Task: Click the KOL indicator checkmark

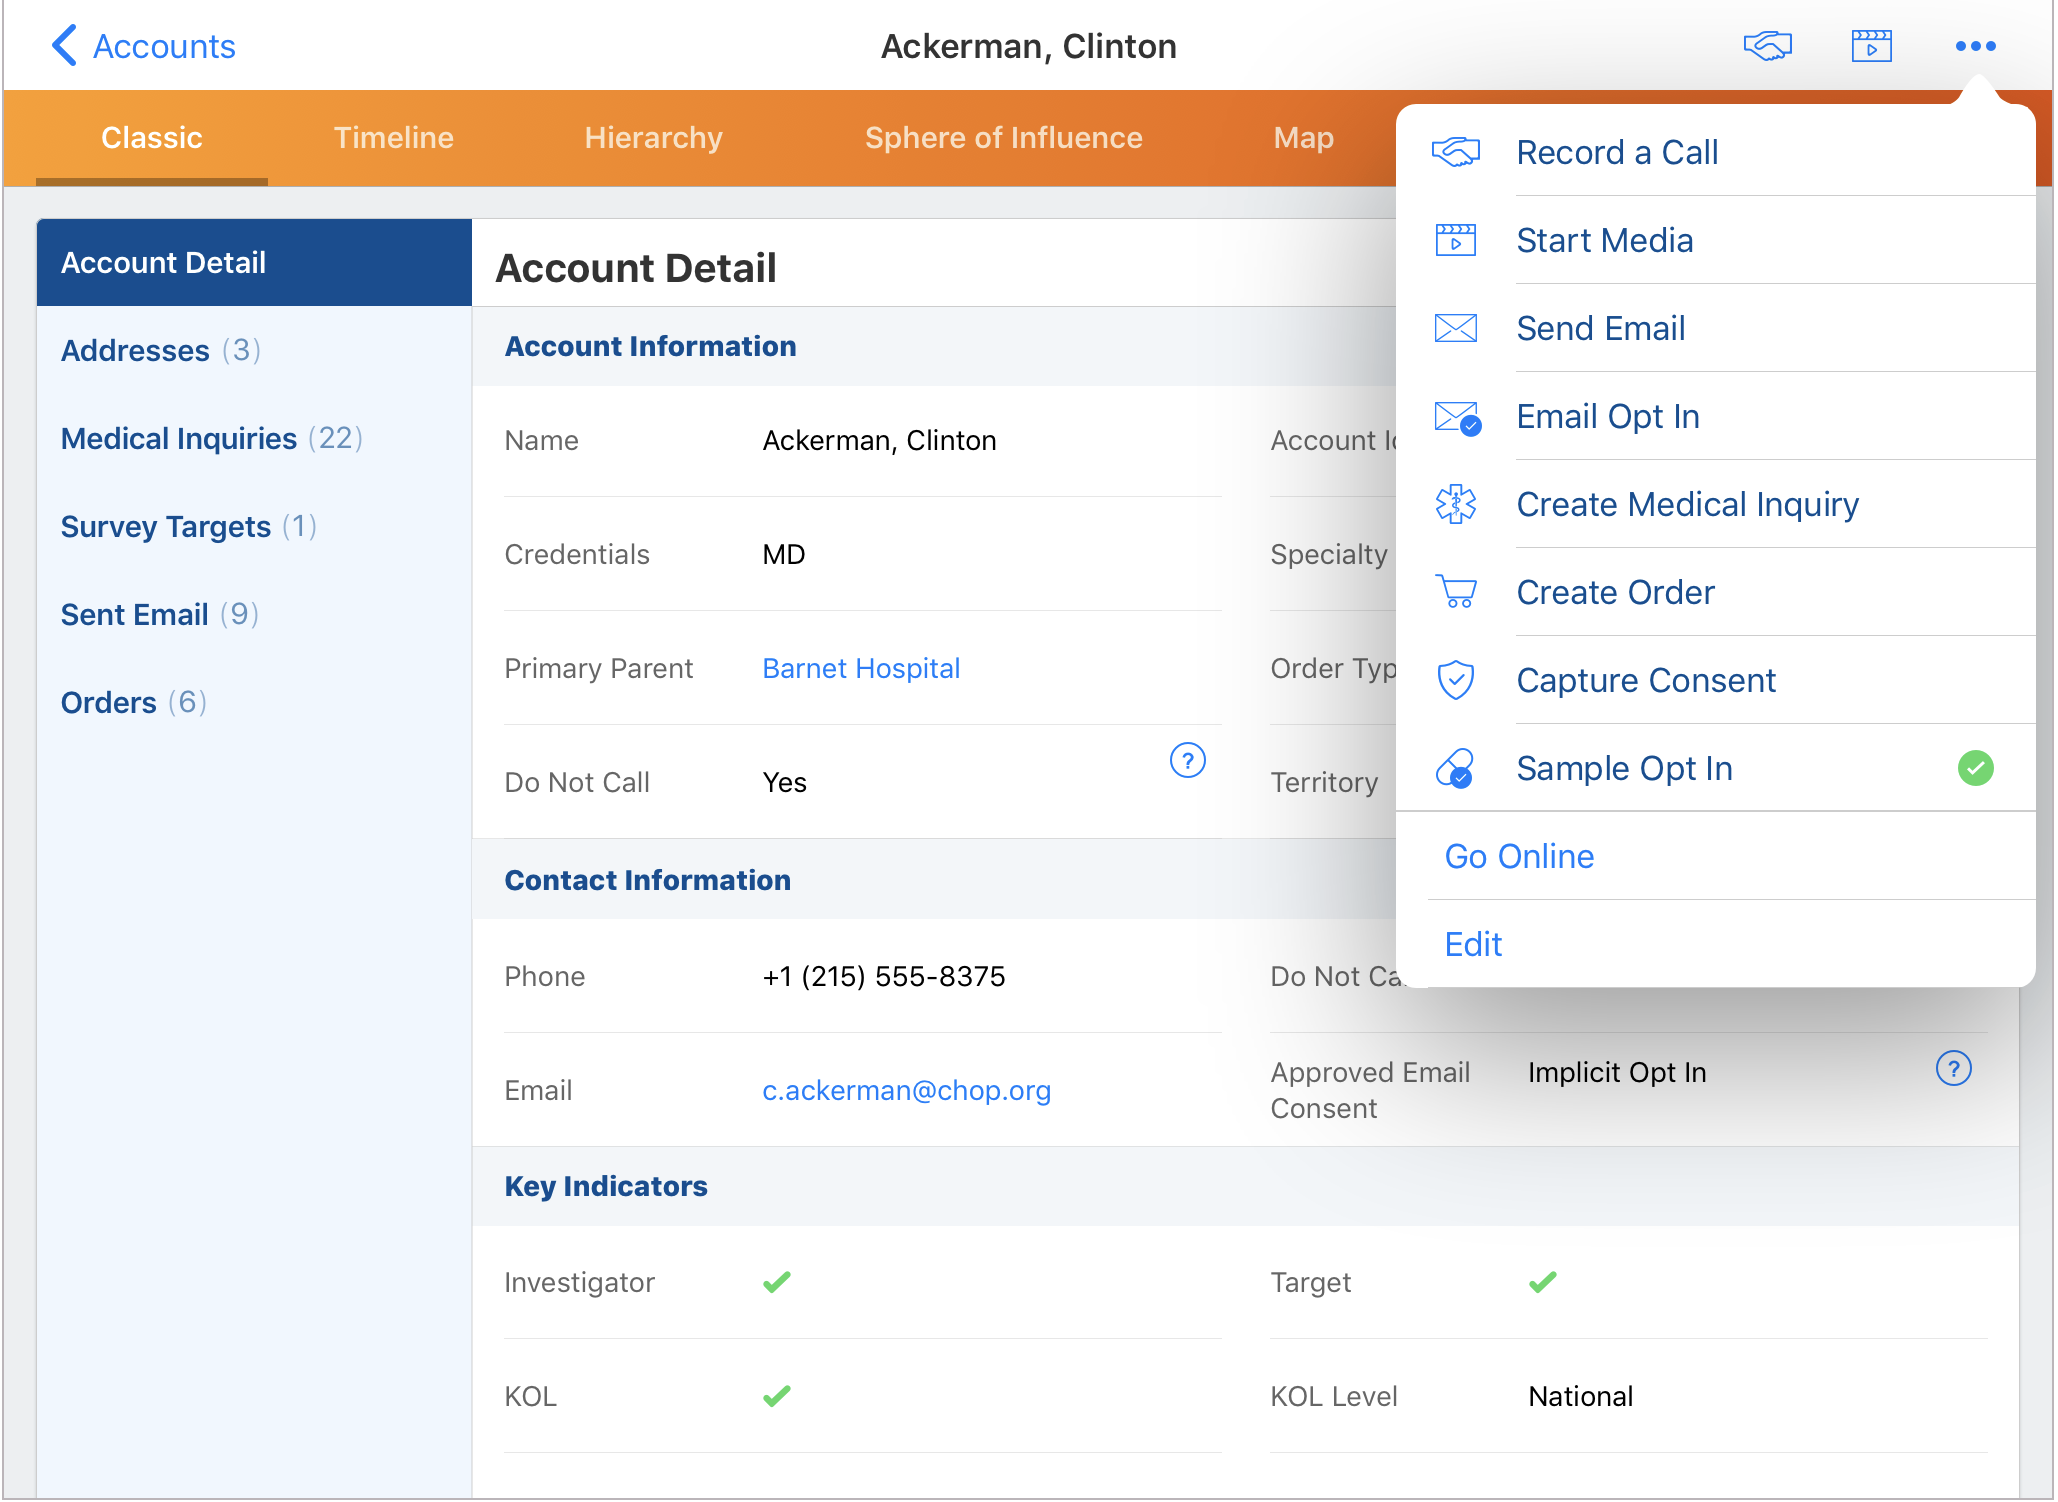Action: (777, 1396)
